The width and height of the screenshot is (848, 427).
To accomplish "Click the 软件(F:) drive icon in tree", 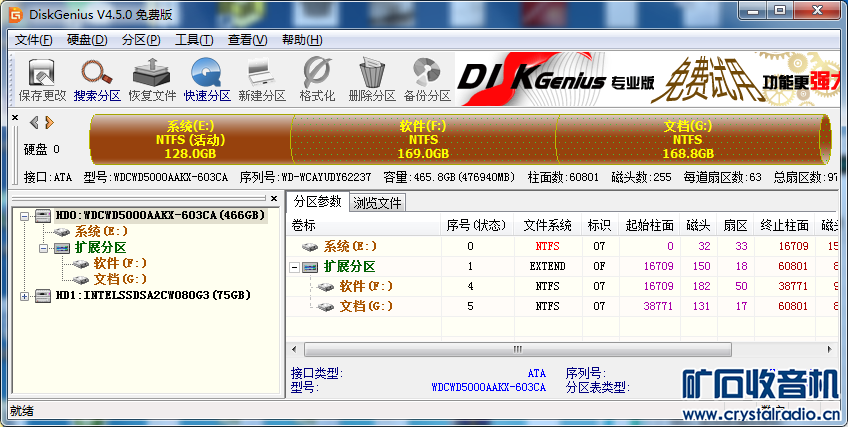I will pyautogui.click(x=81, y=264).
